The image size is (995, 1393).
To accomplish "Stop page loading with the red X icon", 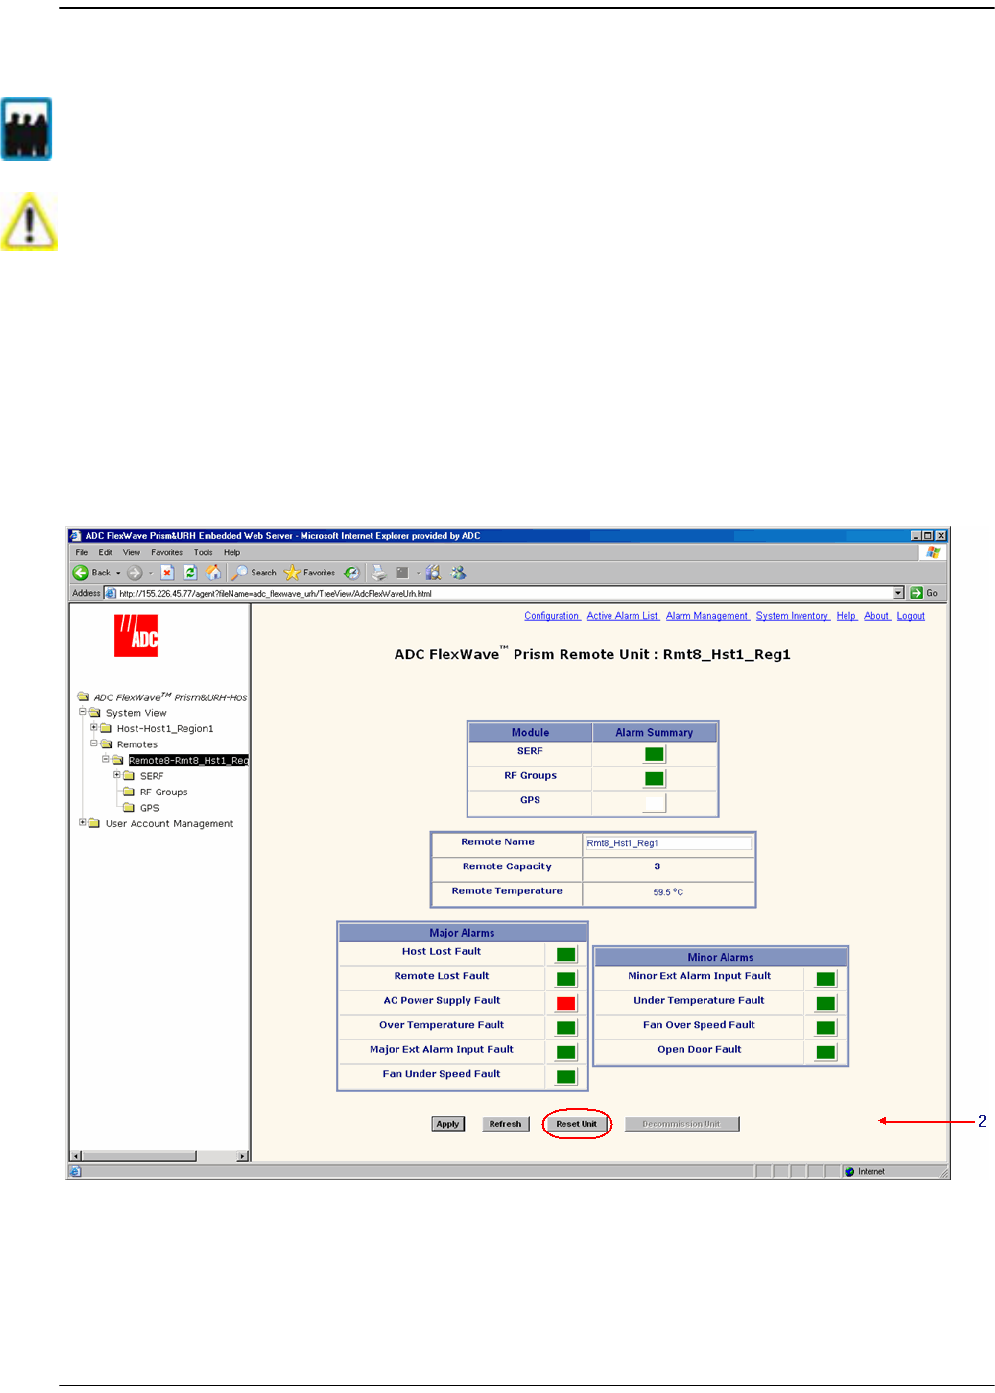I will tap(167, 573).
